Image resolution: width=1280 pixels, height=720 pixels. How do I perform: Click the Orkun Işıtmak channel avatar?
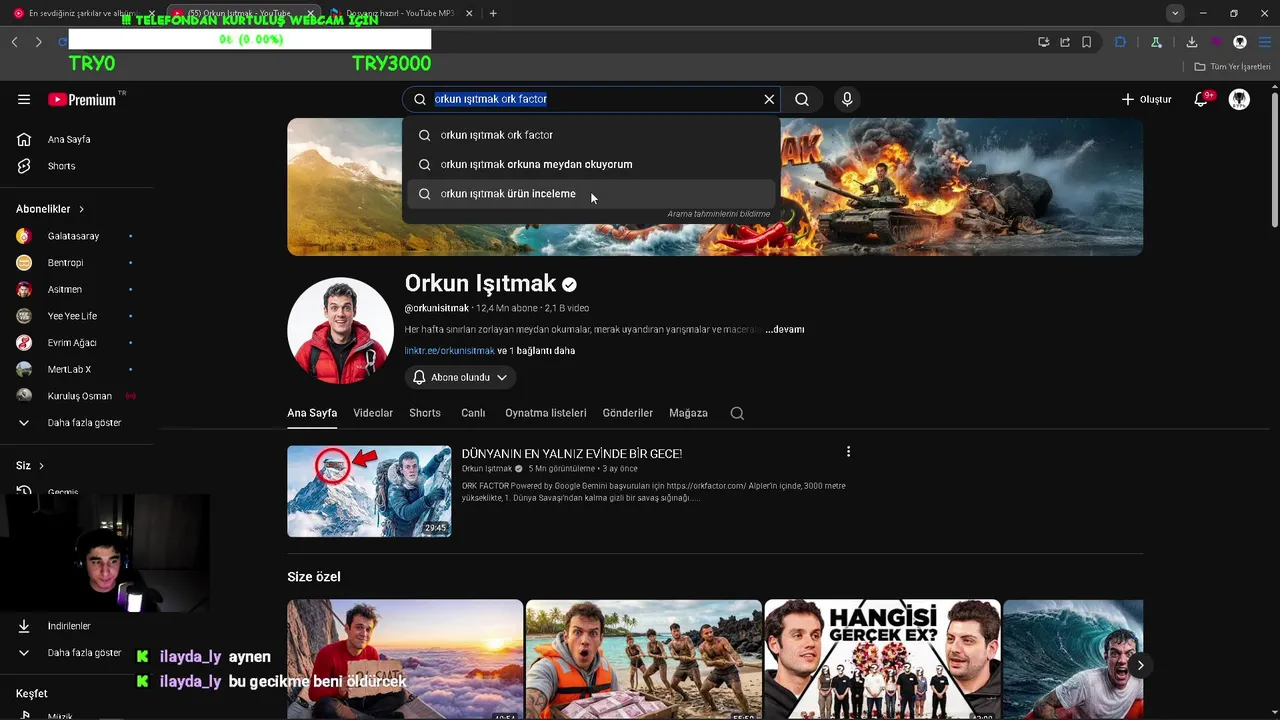[340, 331]
